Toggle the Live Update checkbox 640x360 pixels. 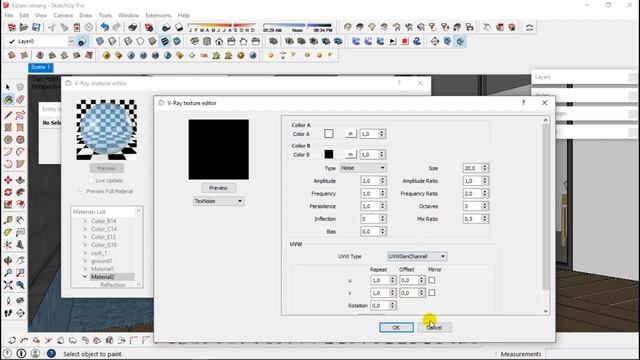pos(91,180)
